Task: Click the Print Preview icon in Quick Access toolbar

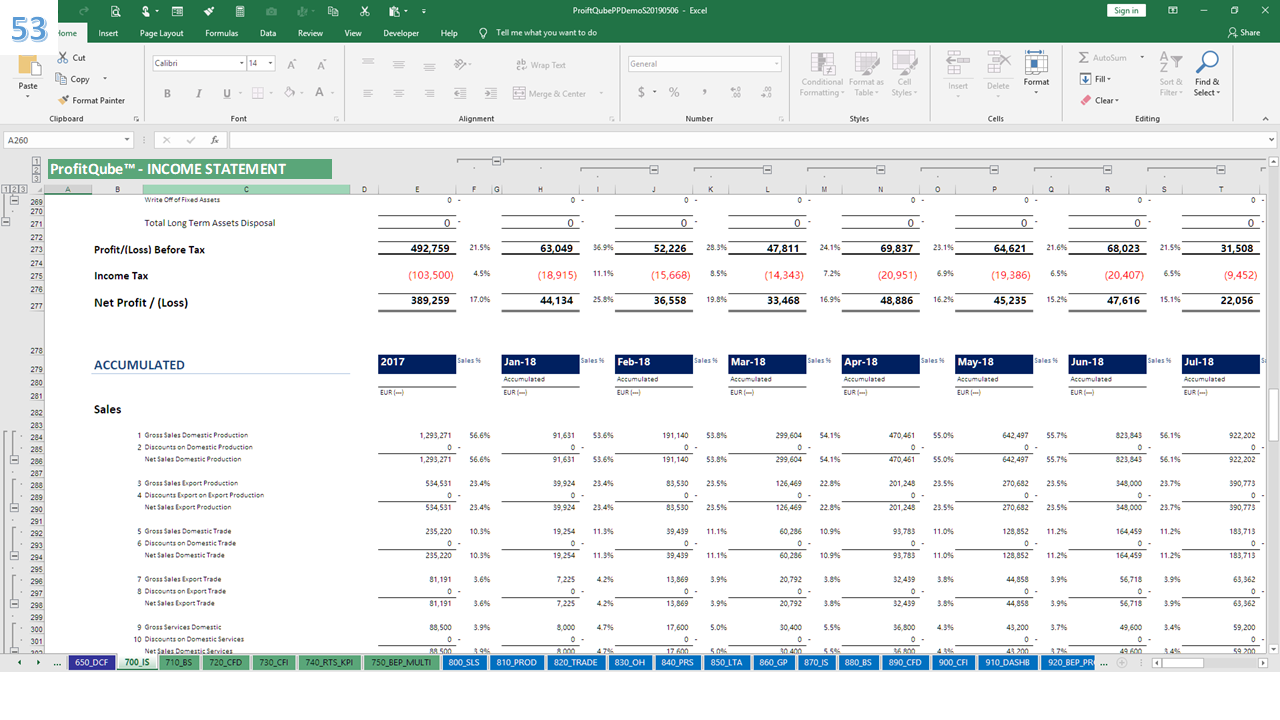Action: point(116,11)
